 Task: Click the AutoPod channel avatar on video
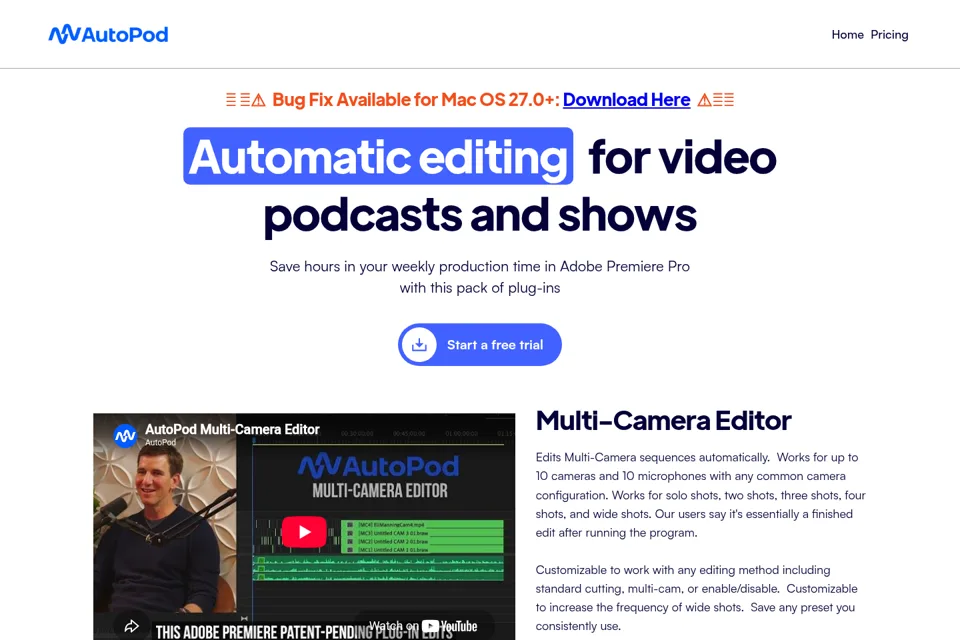point(126,436)
